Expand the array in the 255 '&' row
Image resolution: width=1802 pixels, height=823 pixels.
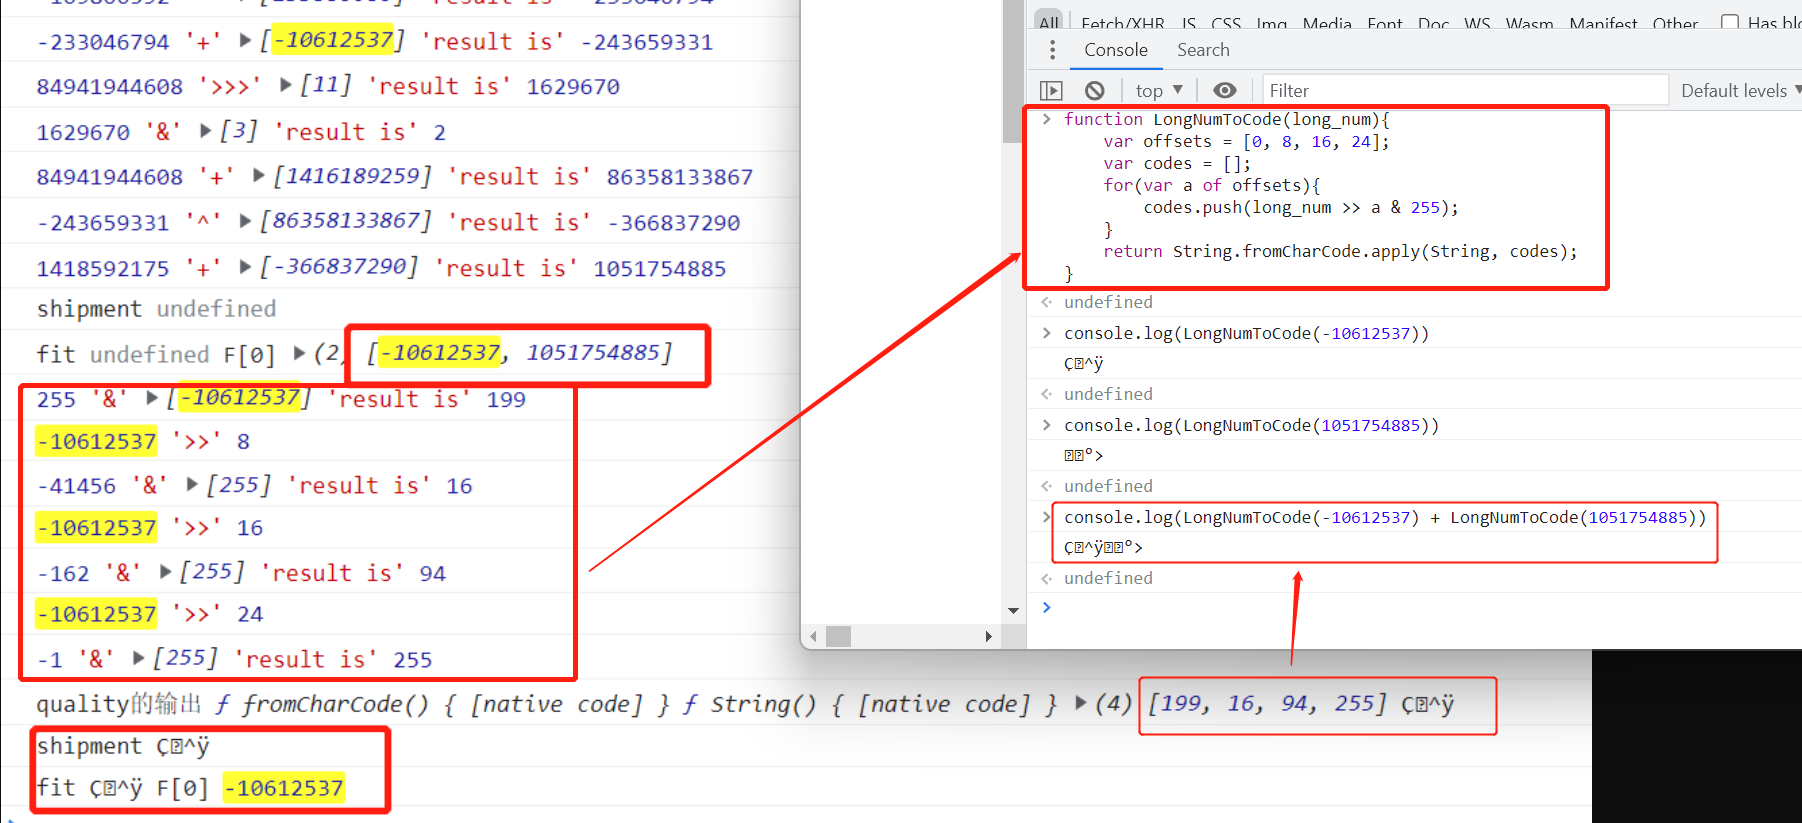[x=152, y=397]
